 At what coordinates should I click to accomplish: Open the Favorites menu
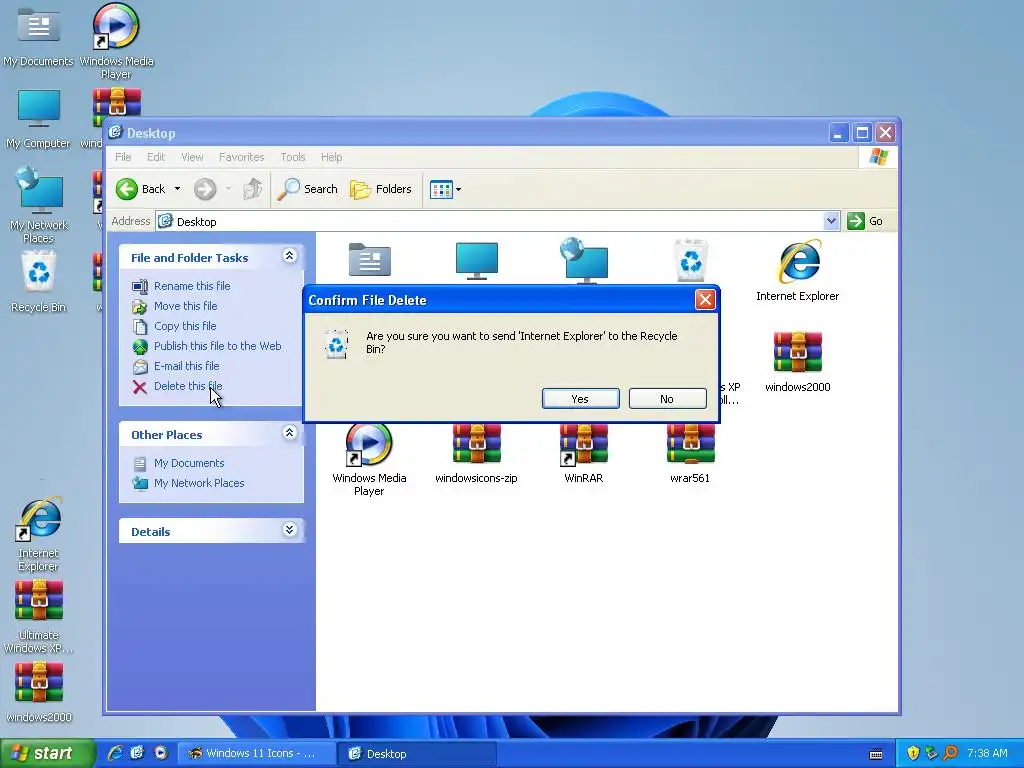click(242, 157)
